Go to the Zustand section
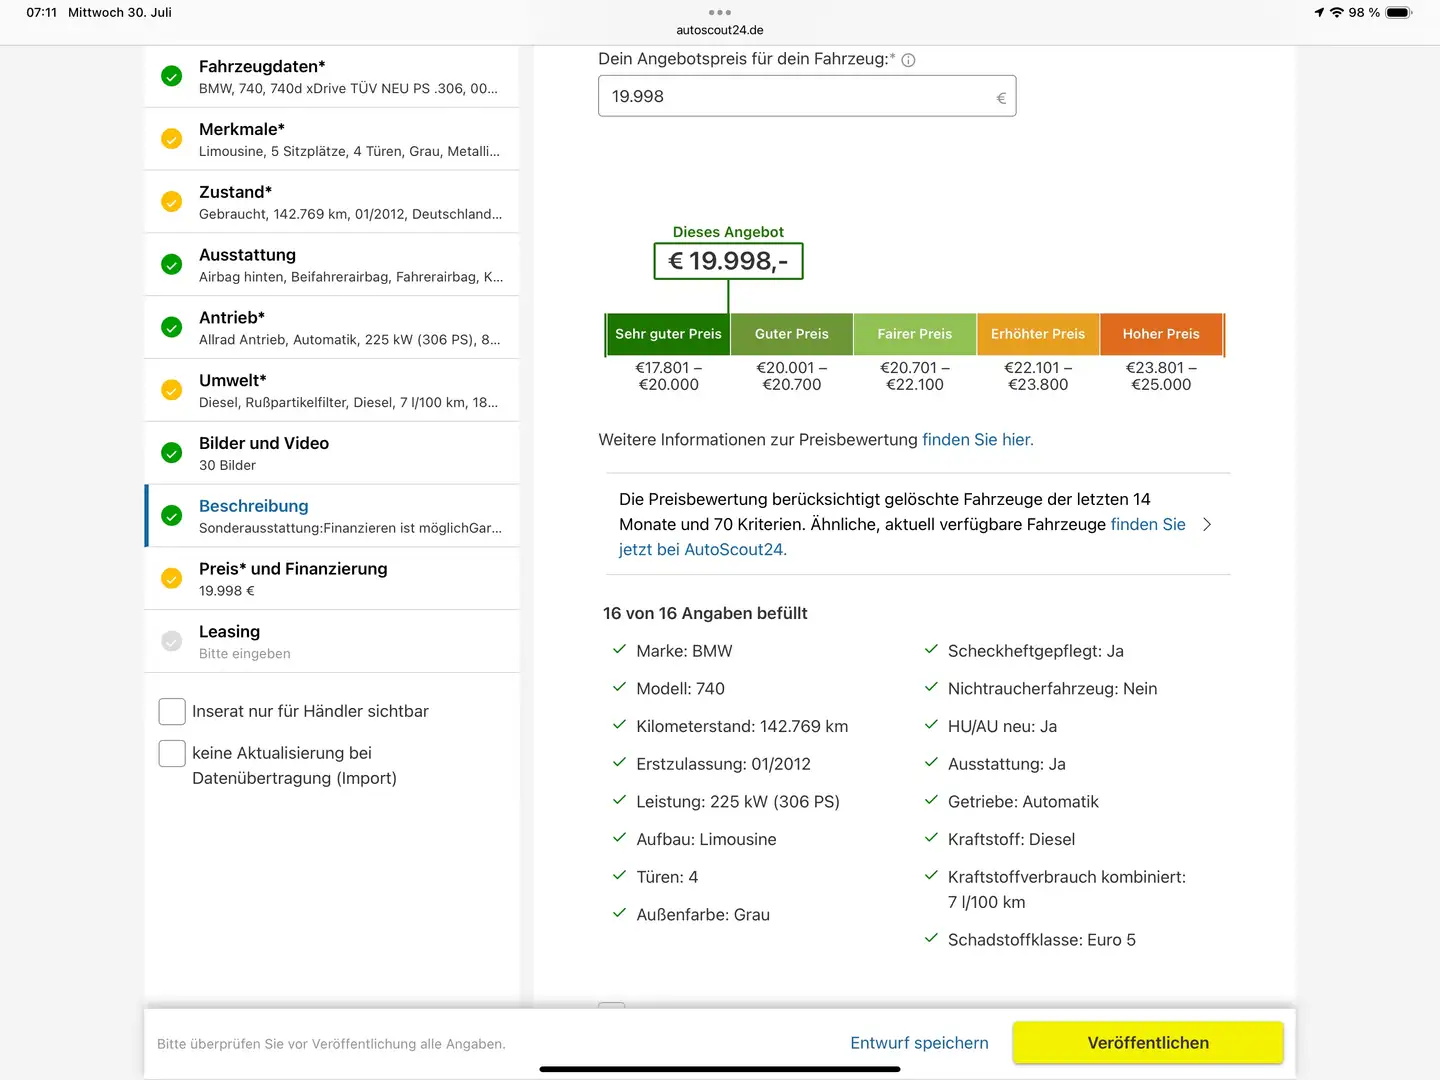 coord(333,202)
